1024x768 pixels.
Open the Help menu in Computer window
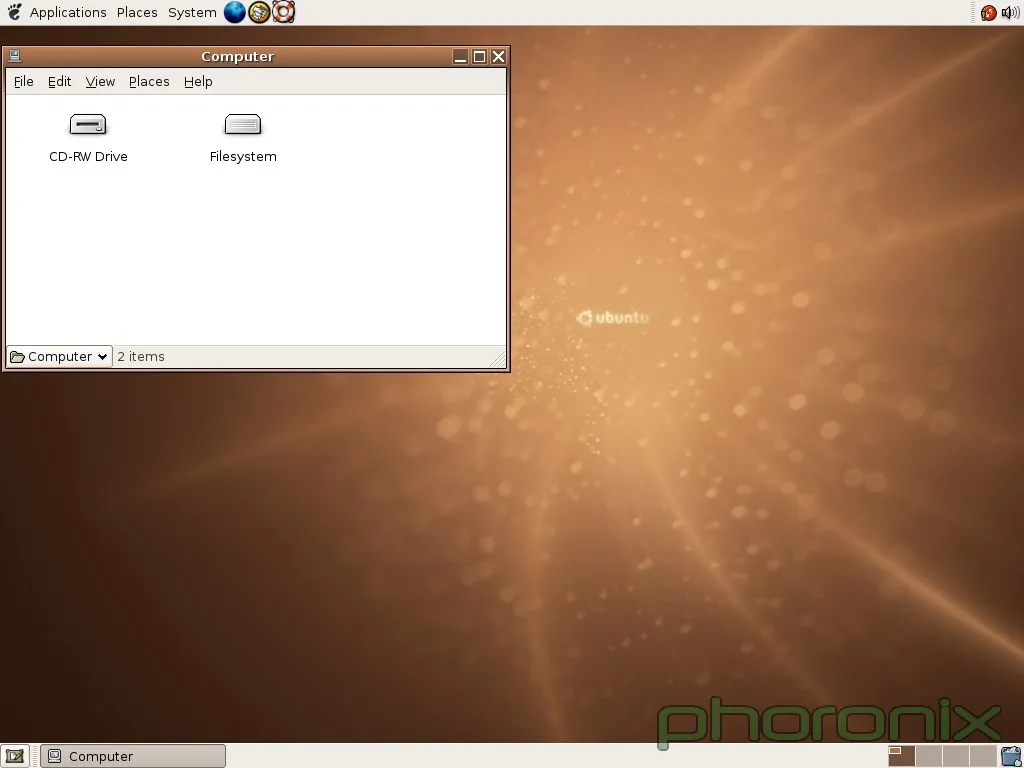point(198,82)
